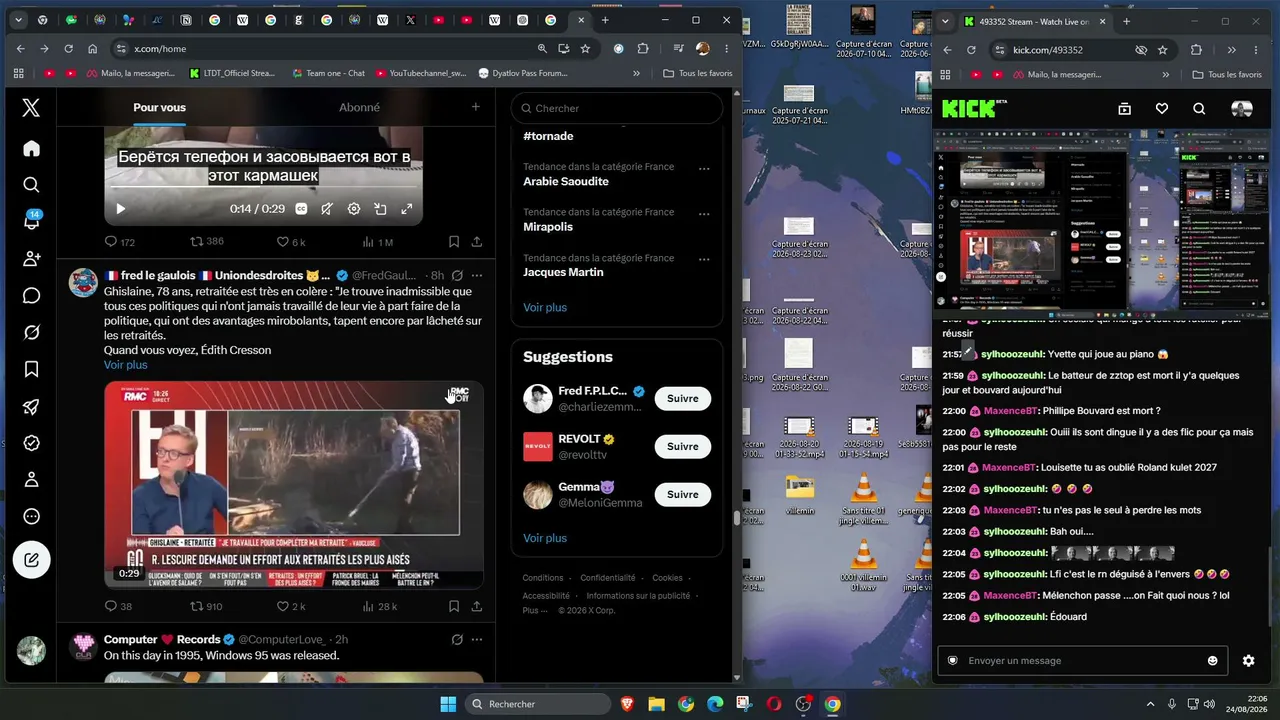This screenshot has width=1280, height=720.
Task: Click the X logo at top left
Action: (31, 108)
